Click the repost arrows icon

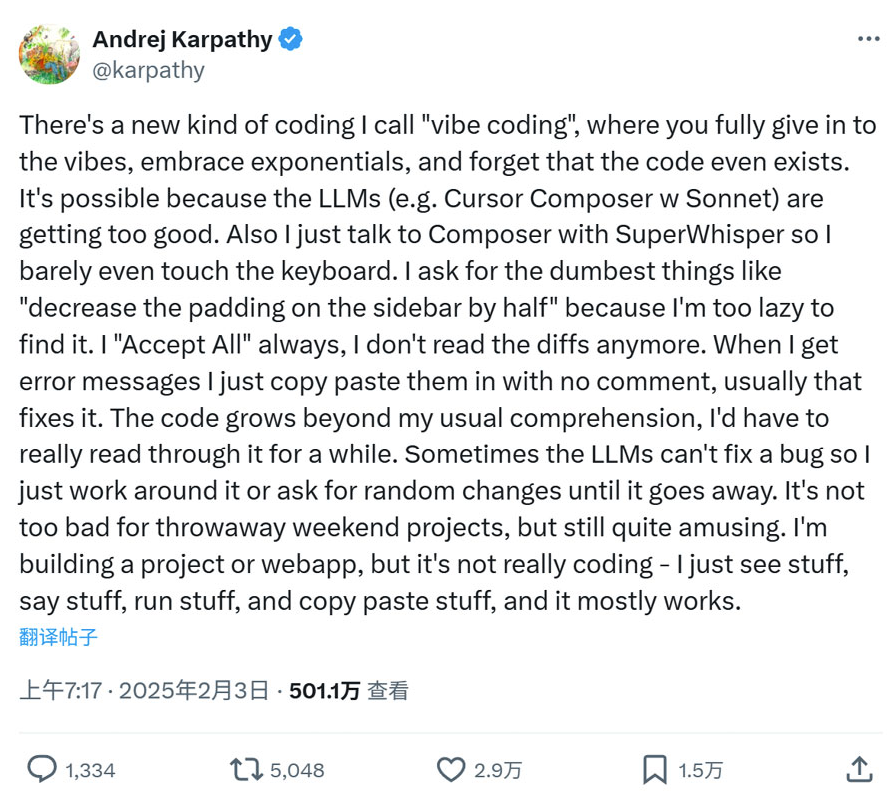(245, 769)
